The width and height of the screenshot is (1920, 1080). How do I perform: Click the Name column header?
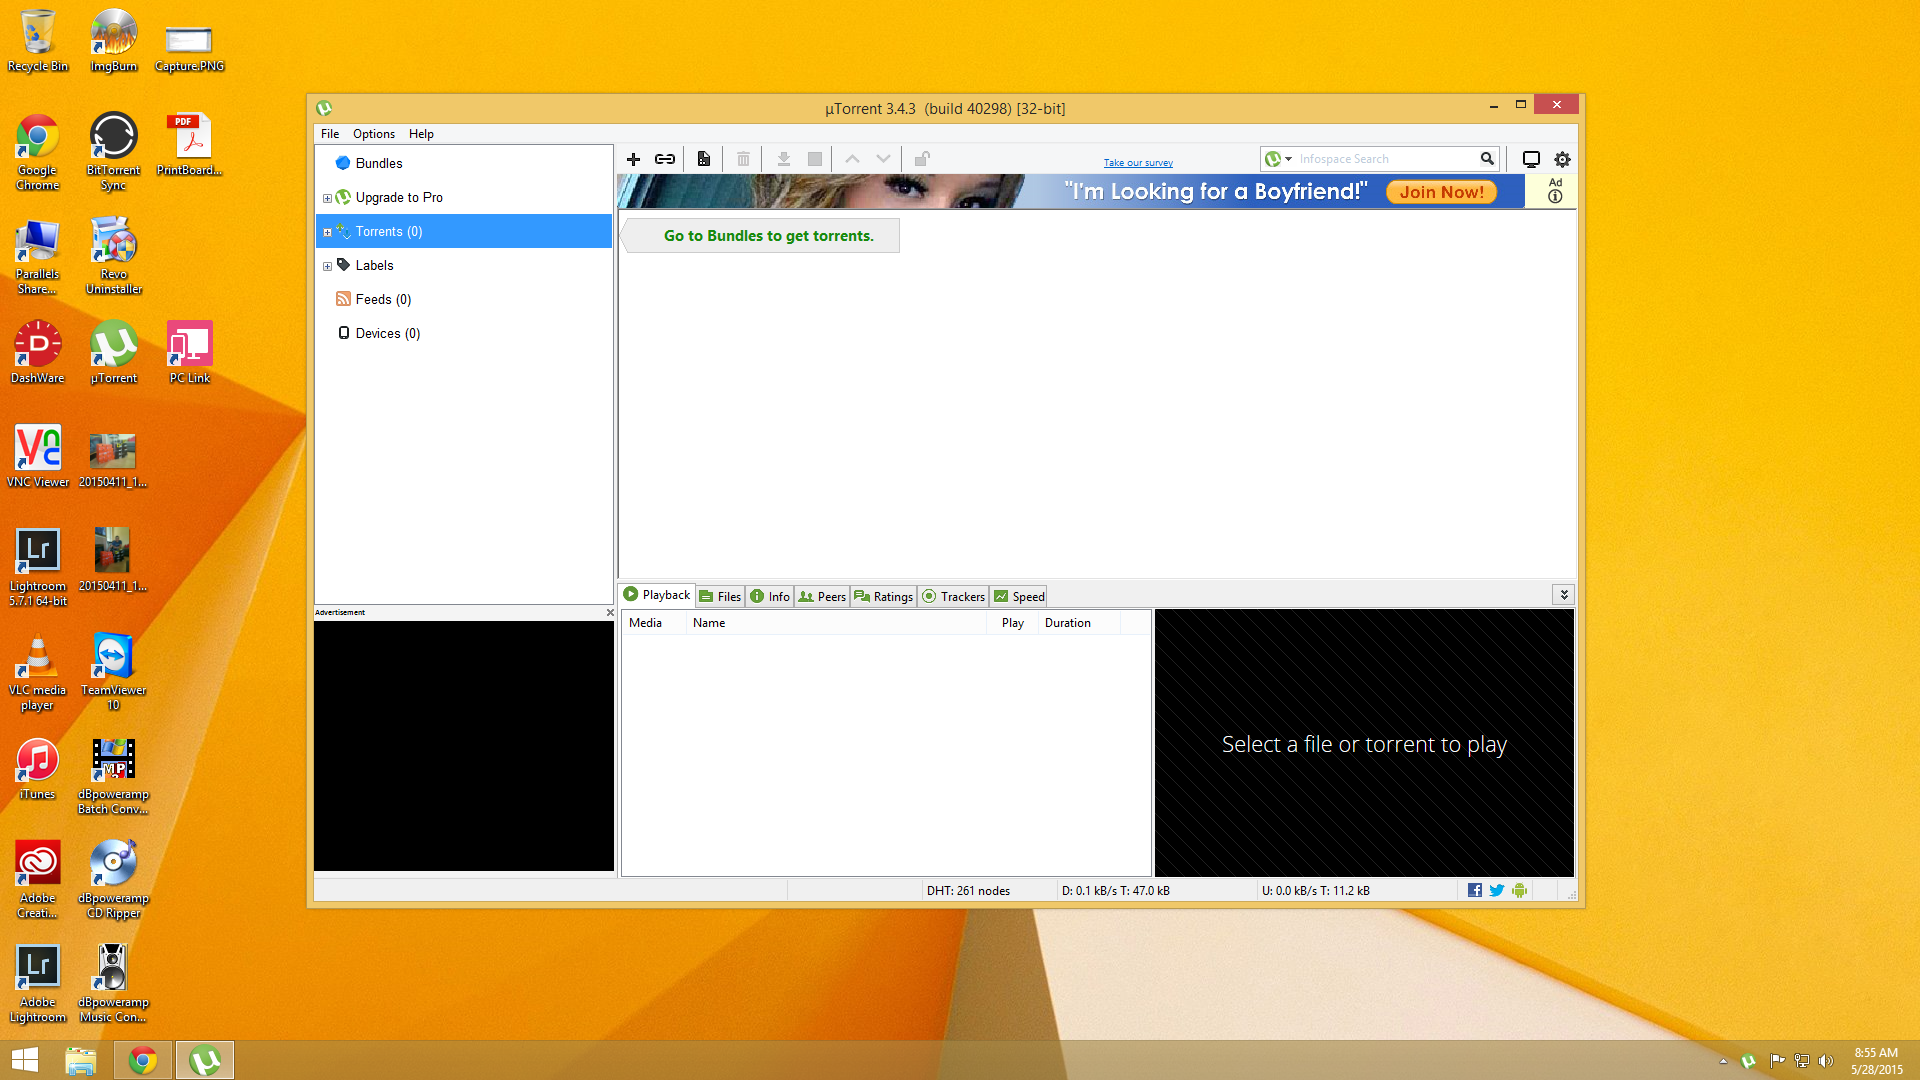tap(836, 623)
